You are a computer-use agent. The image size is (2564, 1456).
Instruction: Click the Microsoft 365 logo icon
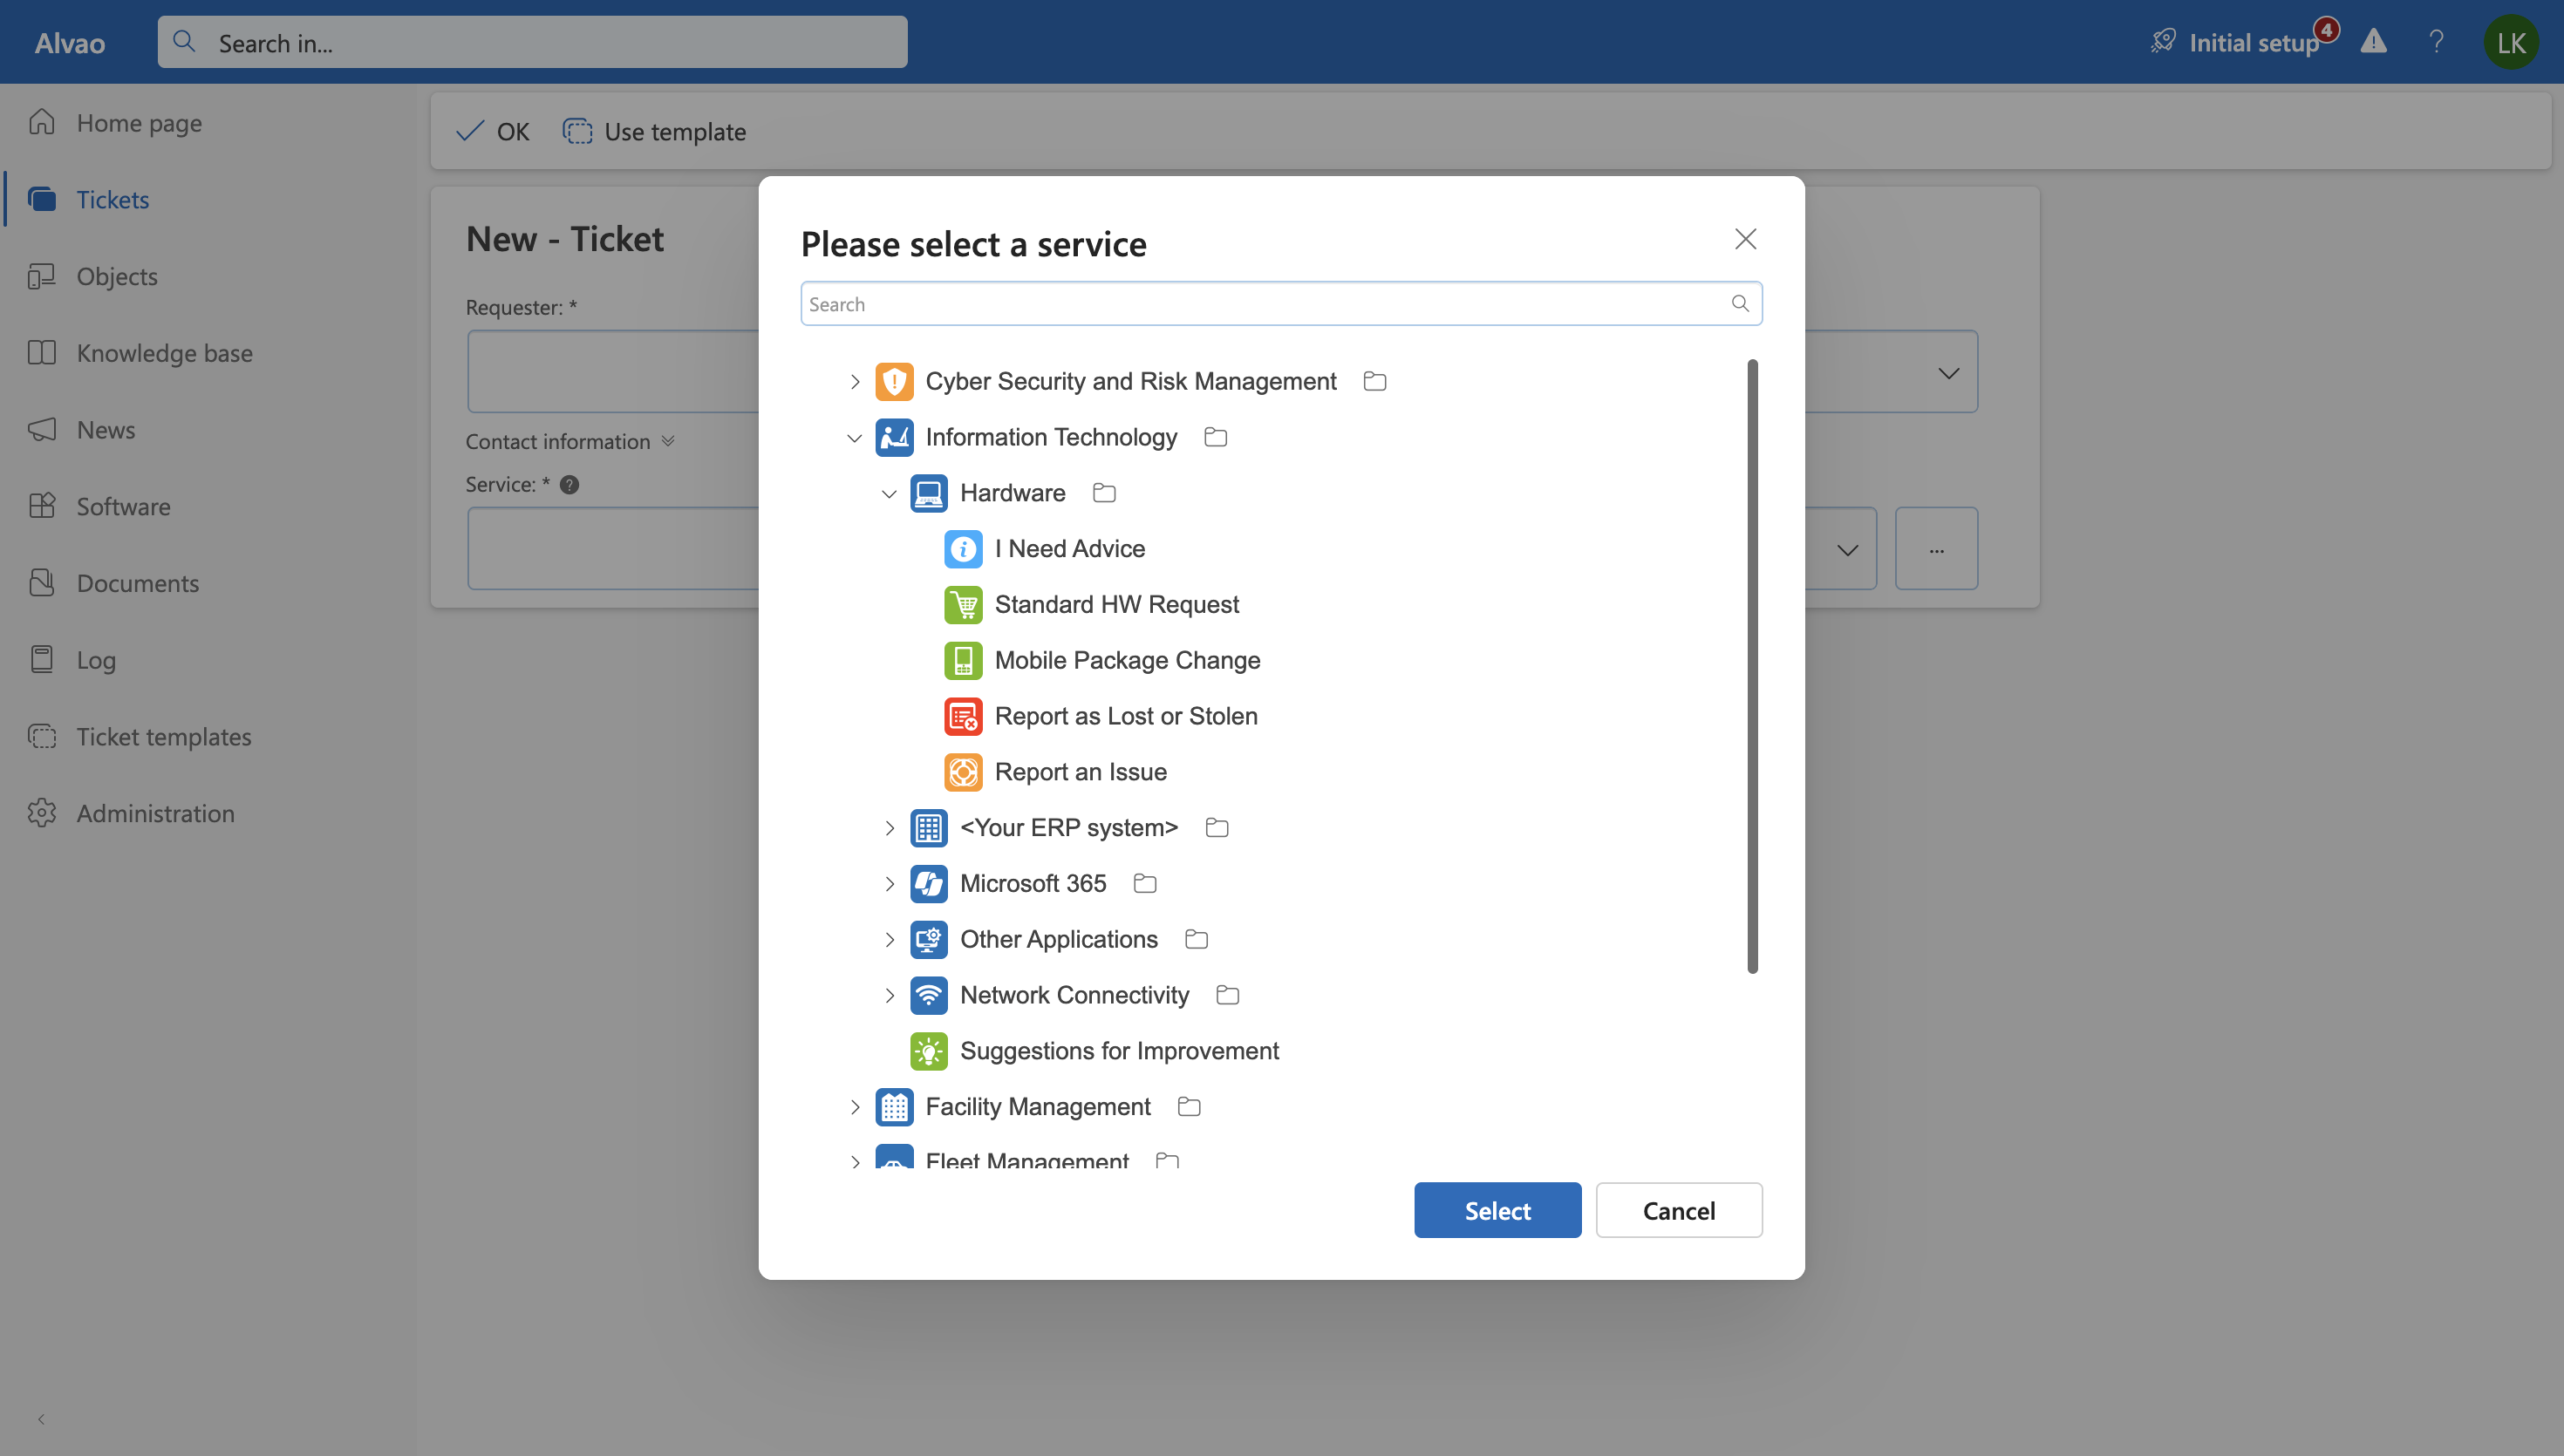tap(928, 883)
